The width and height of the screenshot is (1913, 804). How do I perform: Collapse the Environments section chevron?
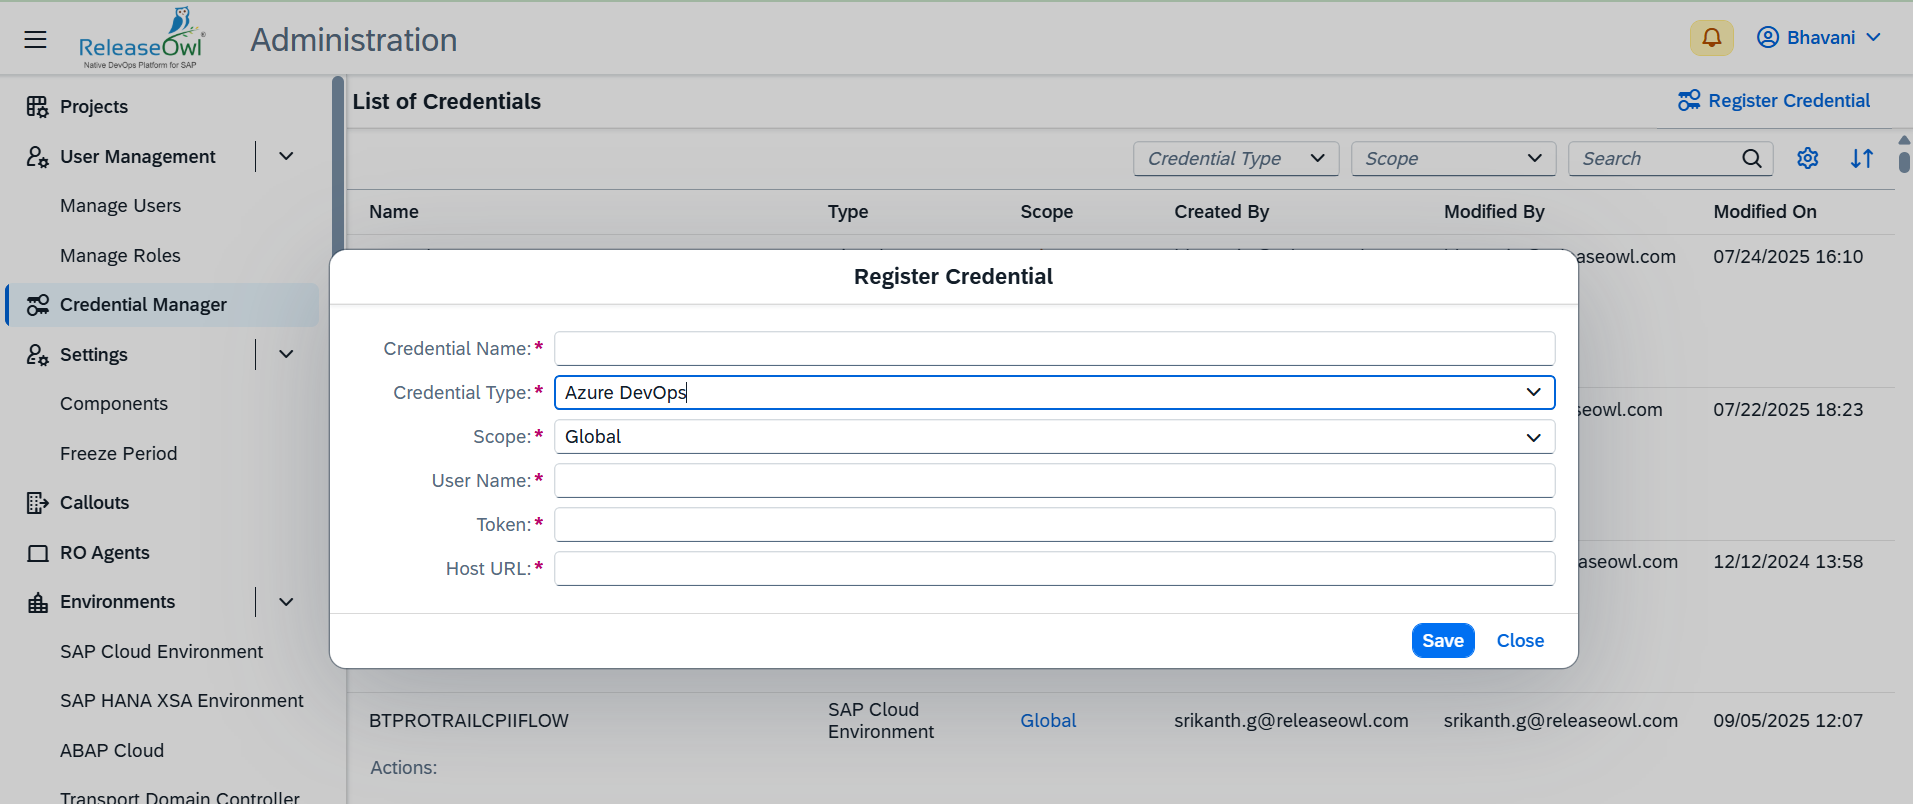[x=286, y=602]
